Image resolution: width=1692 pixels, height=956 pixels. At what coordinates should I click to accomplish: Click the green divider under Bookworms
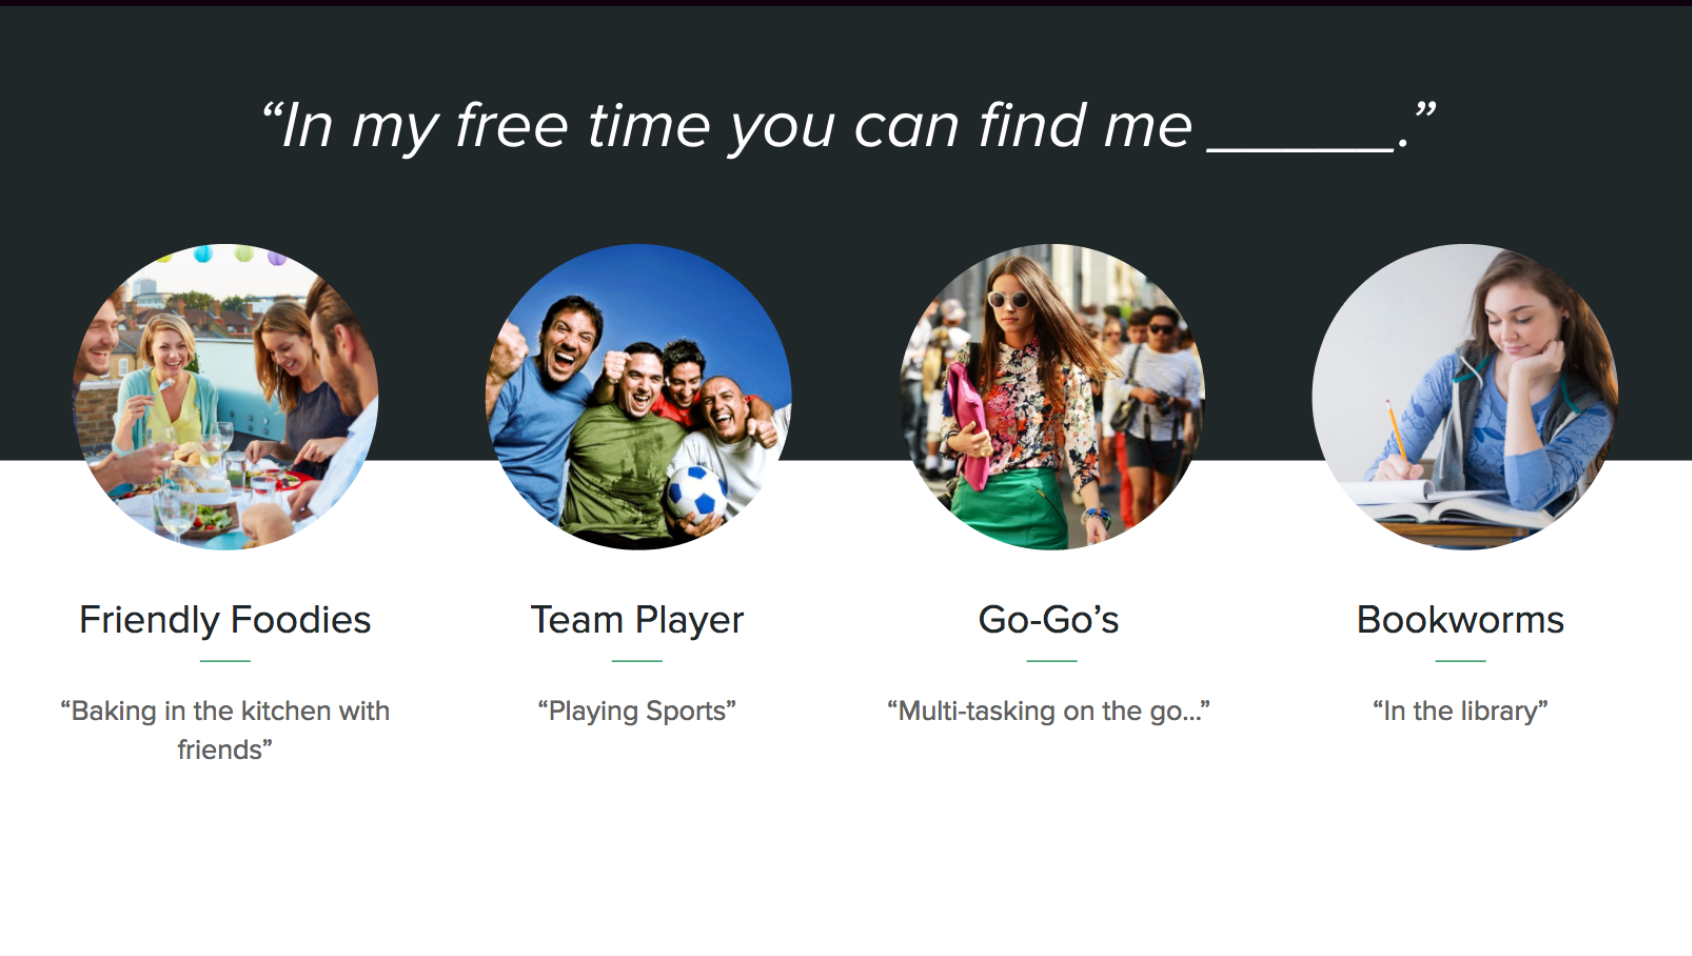point(1460,661)
